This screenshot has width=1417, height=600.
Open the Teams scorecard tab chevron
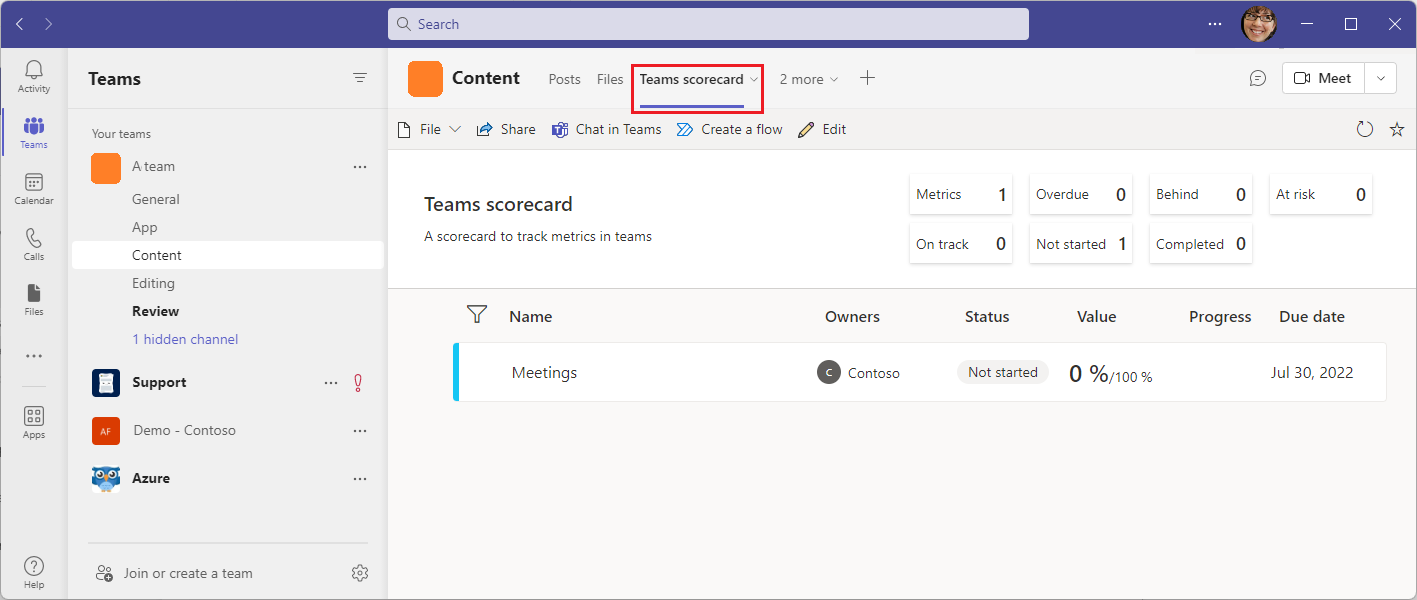coord(754,79)
